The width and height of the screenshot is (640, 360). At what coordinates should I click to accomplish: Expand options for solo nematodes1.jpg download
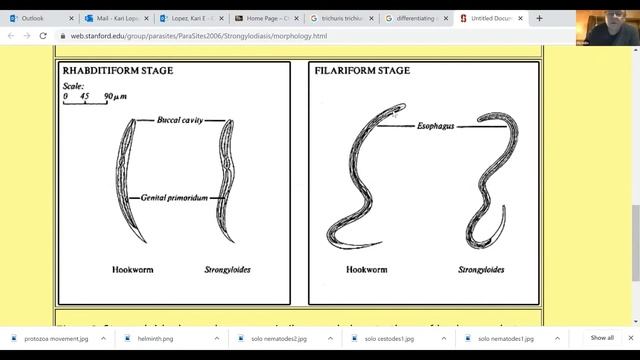[x=557, y=338]
